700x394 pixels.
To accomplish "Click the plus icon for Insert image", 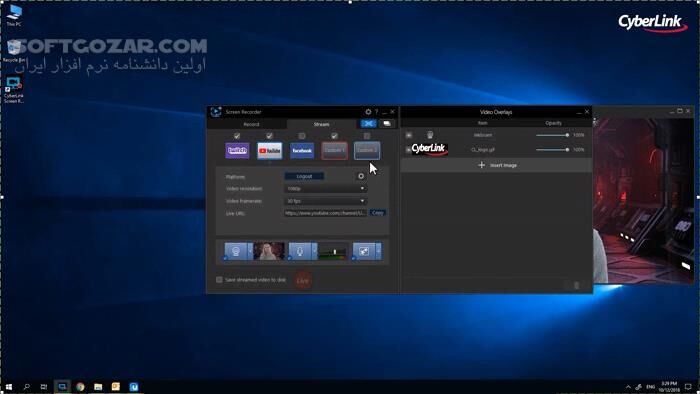I will pos(481,165).
